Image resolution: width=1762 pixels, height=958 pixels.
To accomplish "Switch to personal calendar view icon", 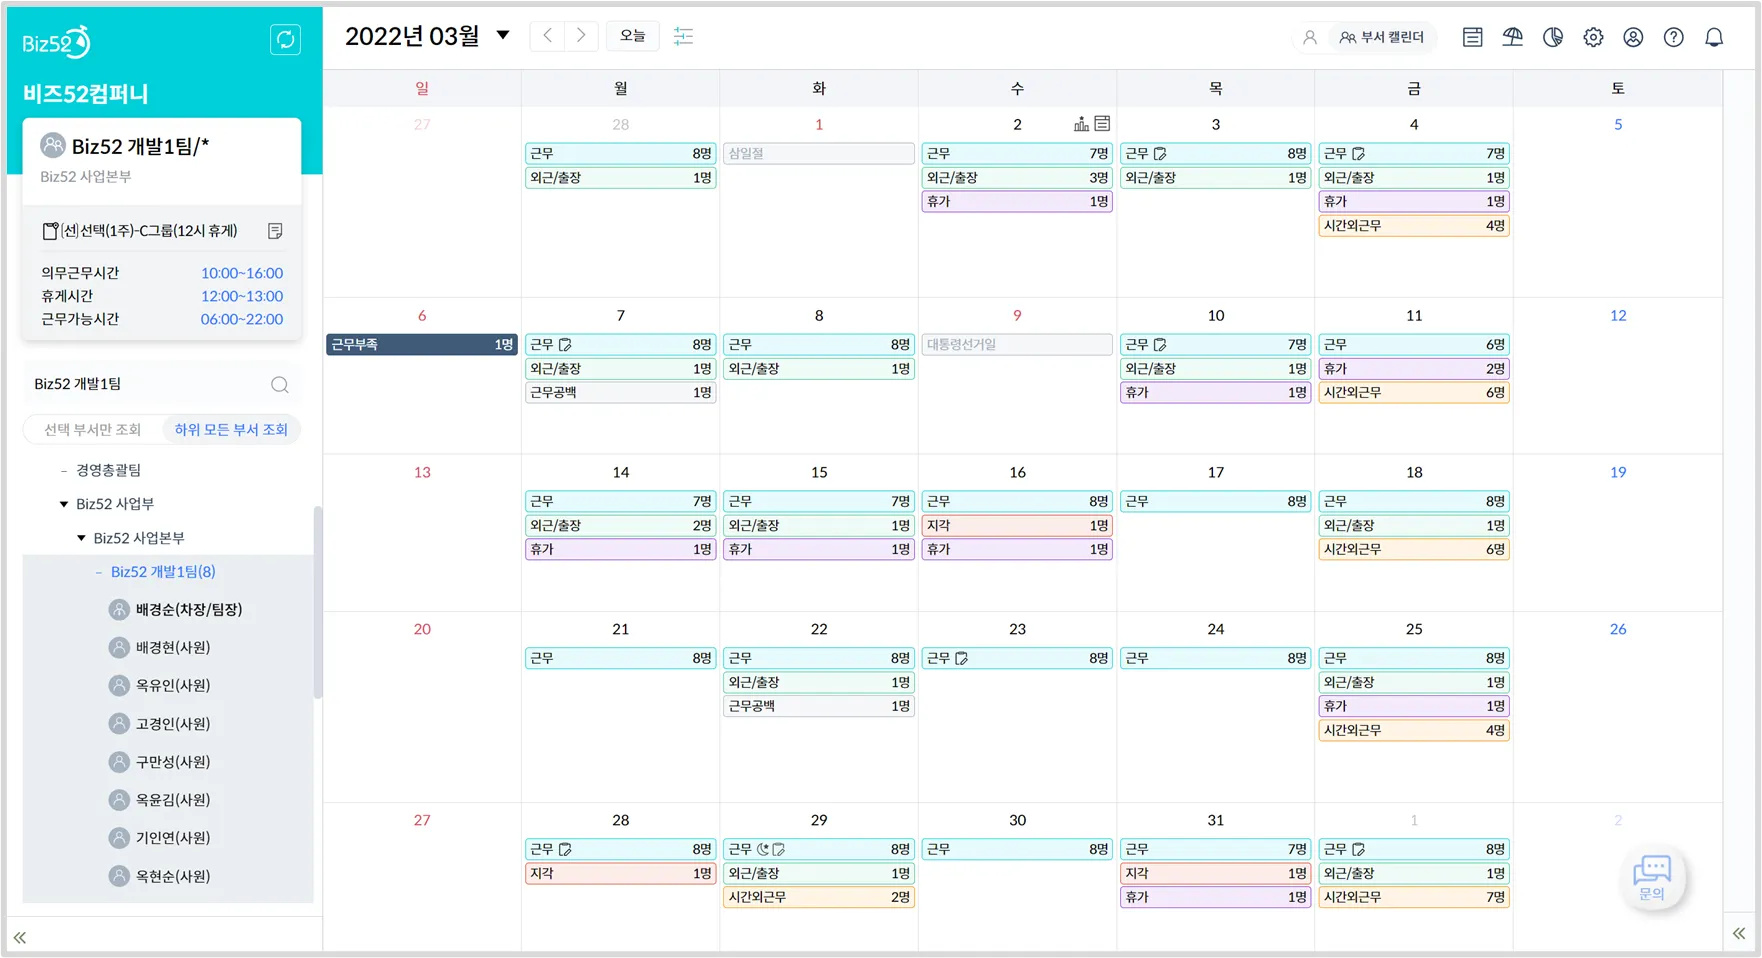I will click(x=1309, y=37).
